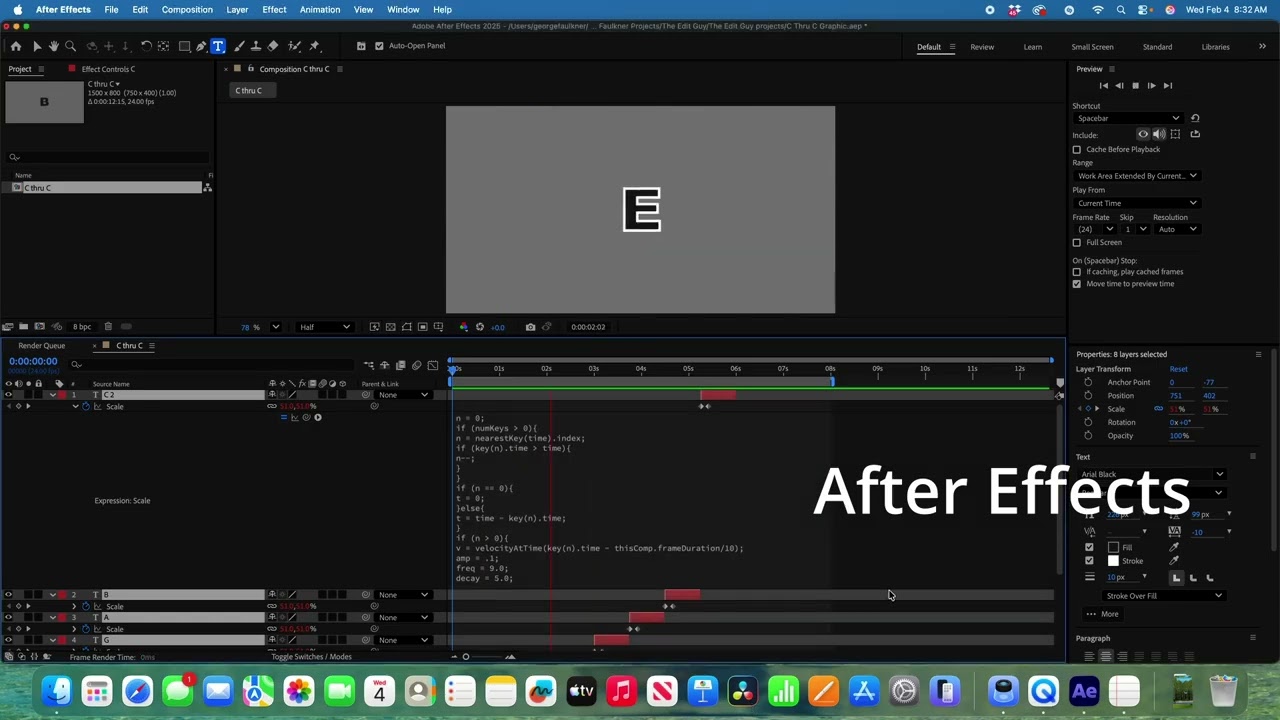Switch to the Effect Controls tab
The height and width of the screenshot is (720, 1280).
[108, 69]
